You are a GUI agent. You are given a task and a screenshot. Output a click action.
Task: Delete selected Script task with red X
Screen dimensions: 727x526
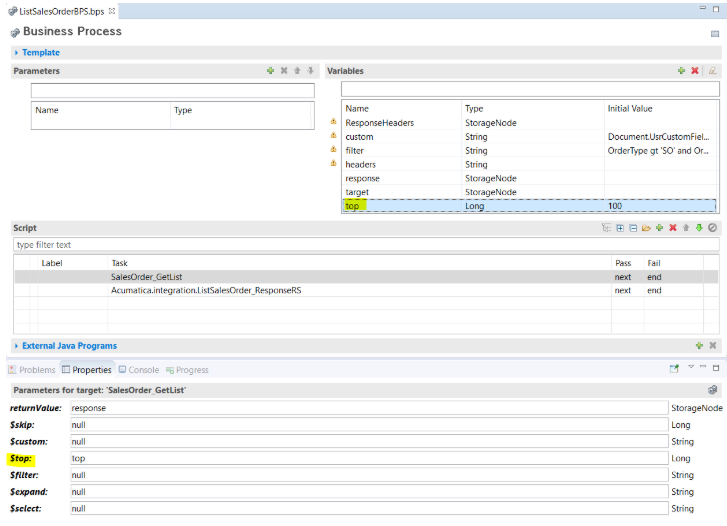tap(673, 228)
